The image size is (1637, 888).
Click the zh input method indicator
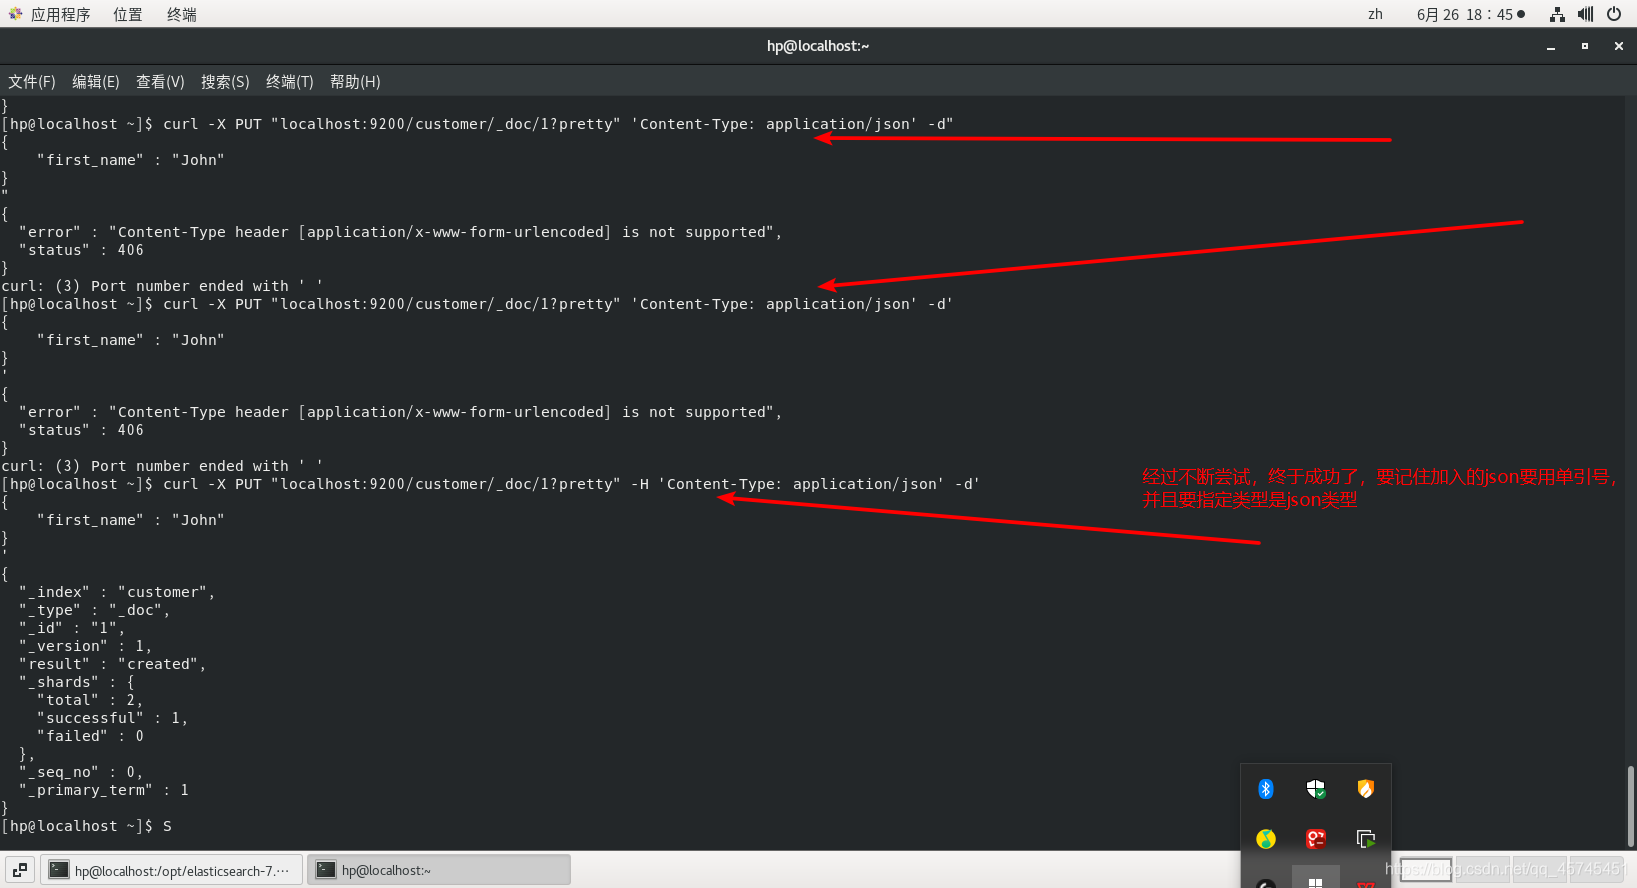[x=1375, y=14]
